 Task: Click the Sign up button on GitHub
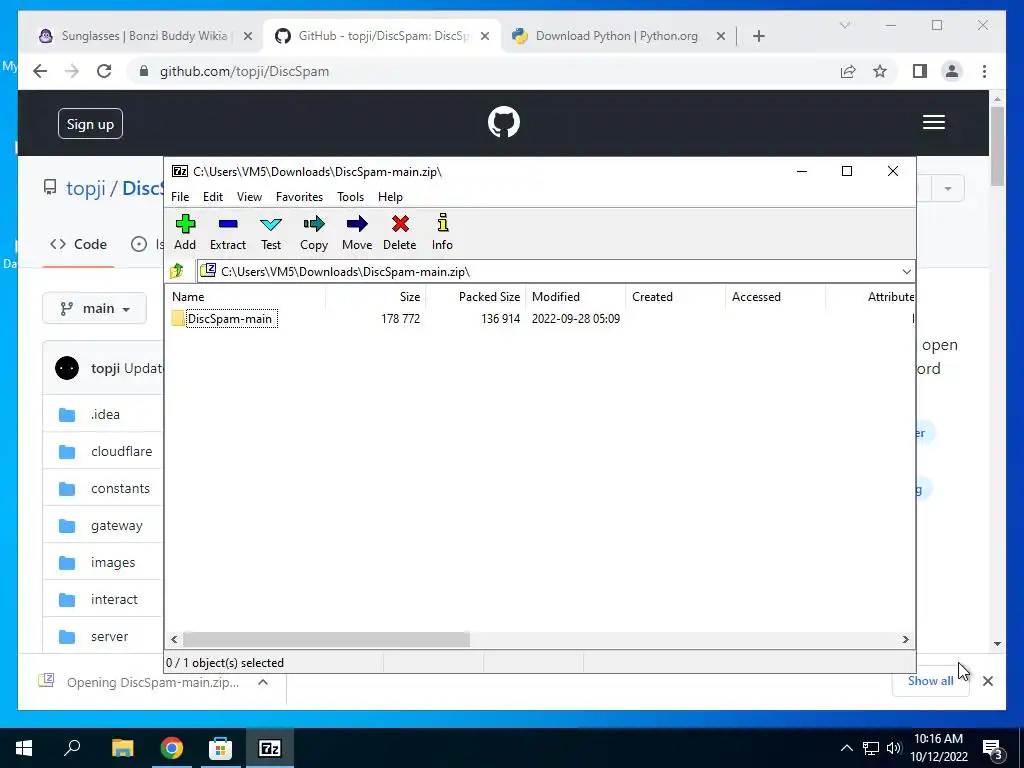click(x=90, y=124)
